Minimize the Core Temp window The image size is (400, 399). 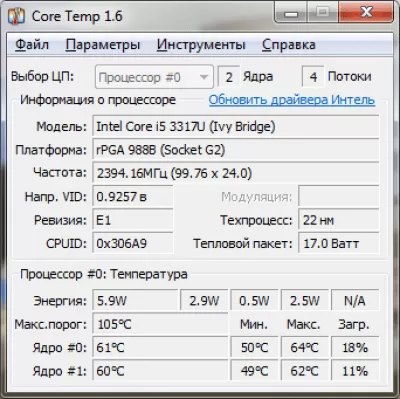pyautogui.click(x=291, y=13)
